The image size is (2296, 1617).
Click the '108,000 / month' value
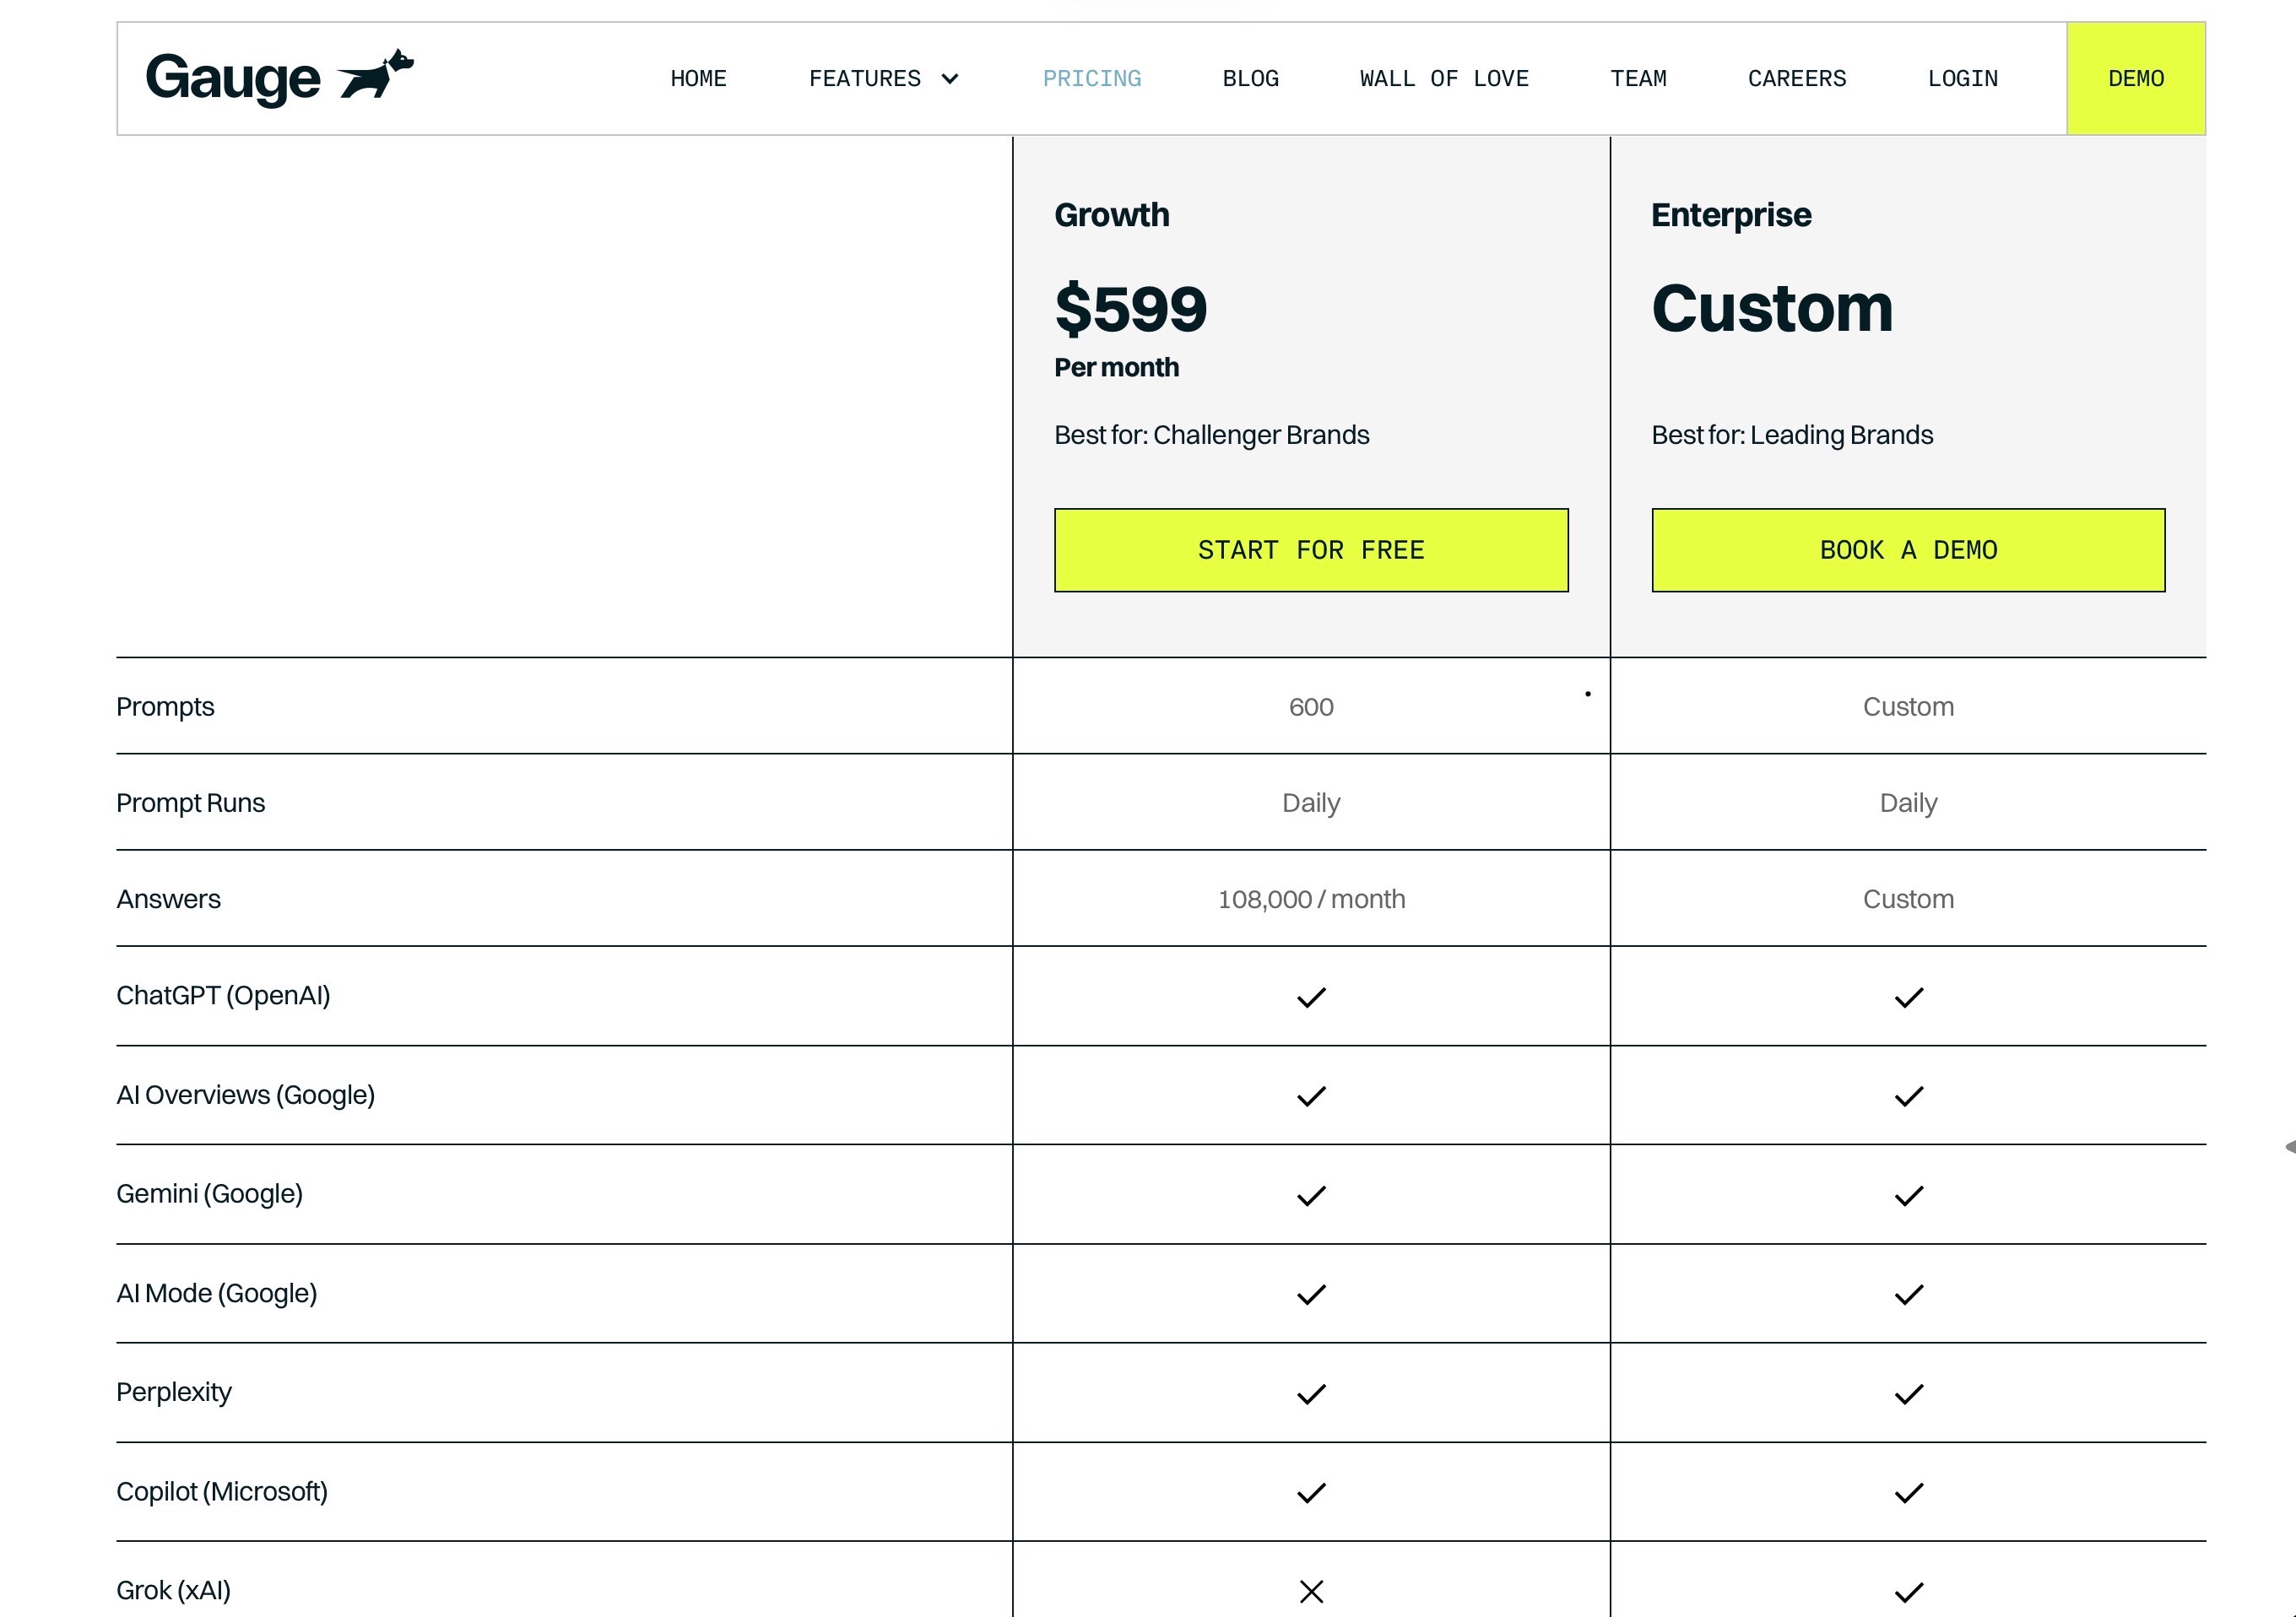pos(1311,899)
